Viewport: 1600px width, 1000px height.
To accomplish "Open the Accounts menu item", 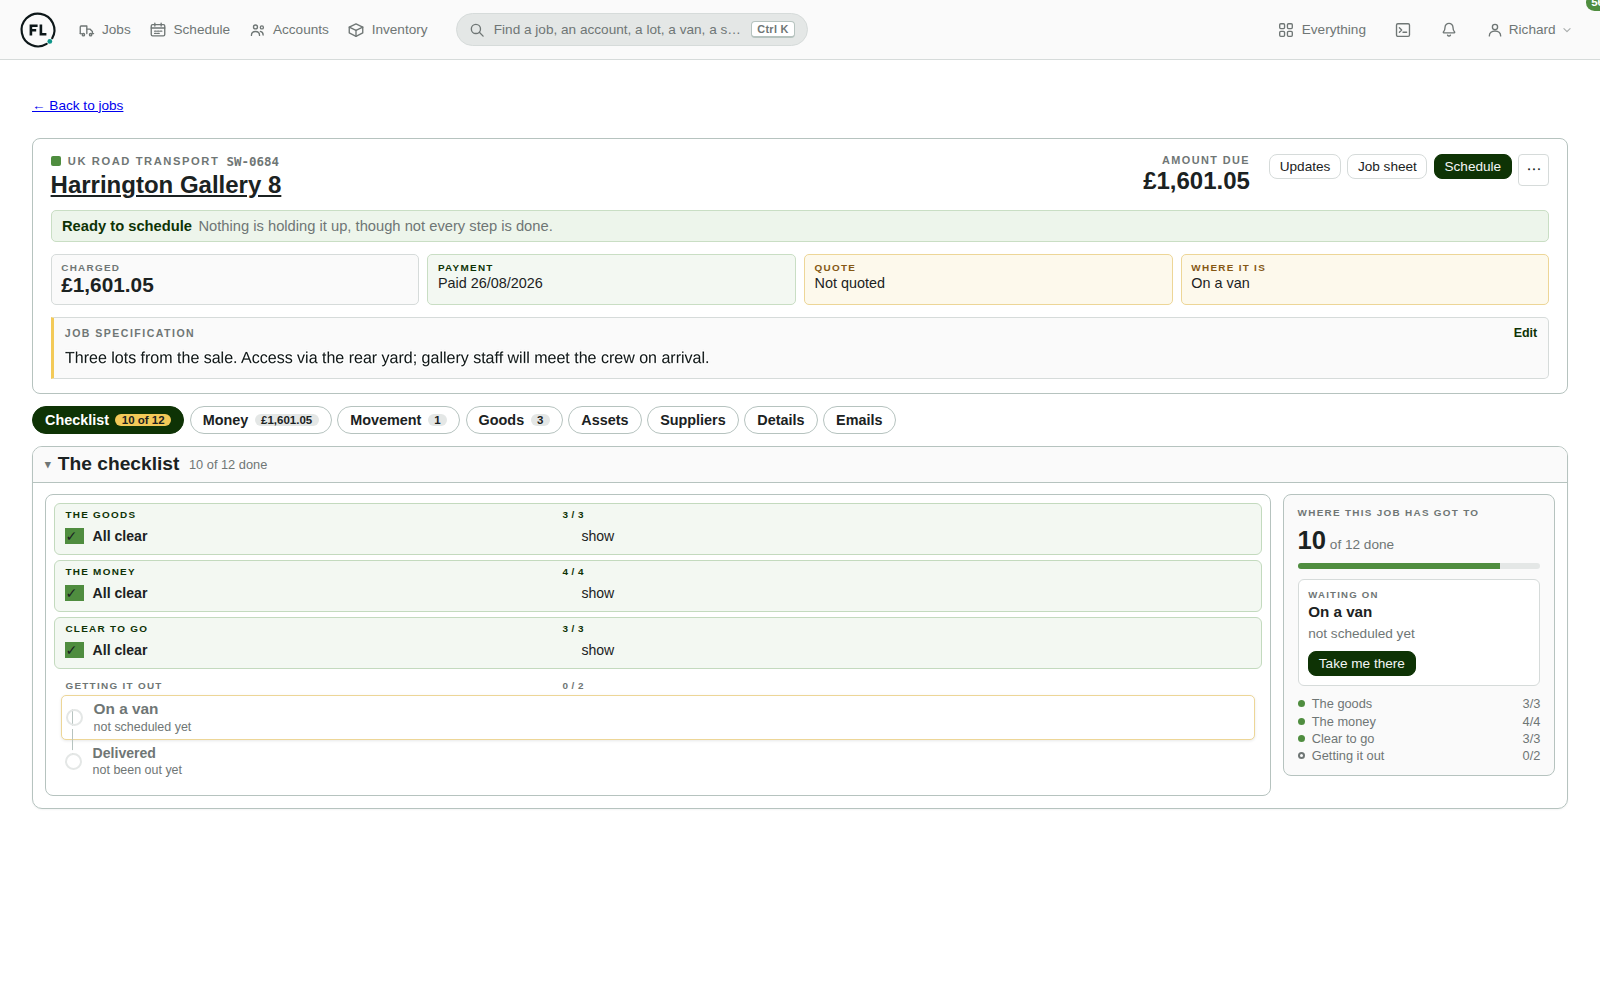I will (289, 30).
